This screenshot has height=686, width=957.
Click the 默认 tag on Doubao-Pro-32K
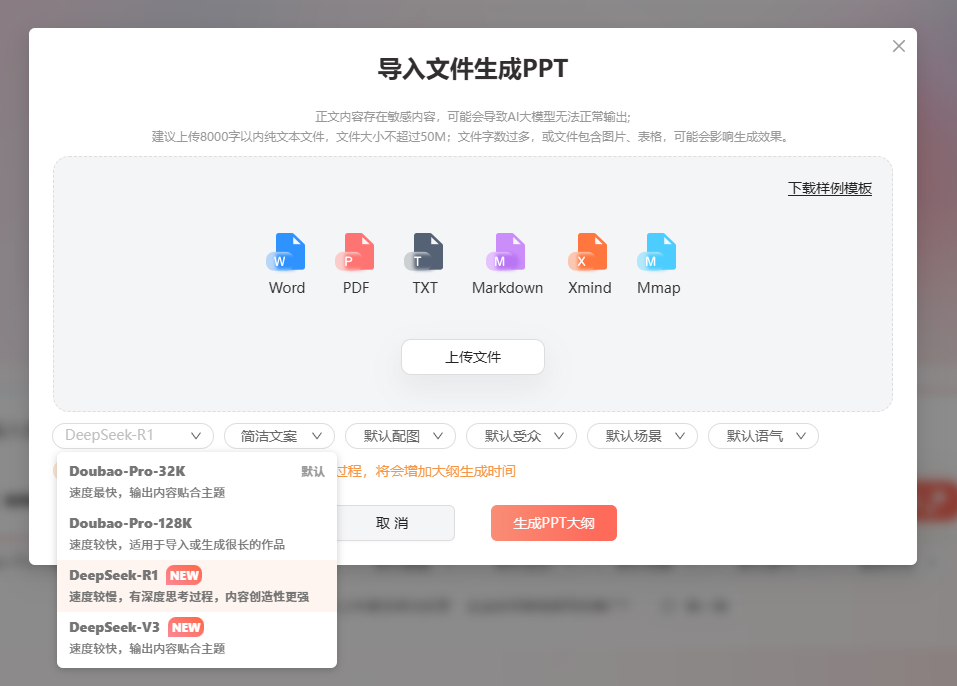pos(313,471)
